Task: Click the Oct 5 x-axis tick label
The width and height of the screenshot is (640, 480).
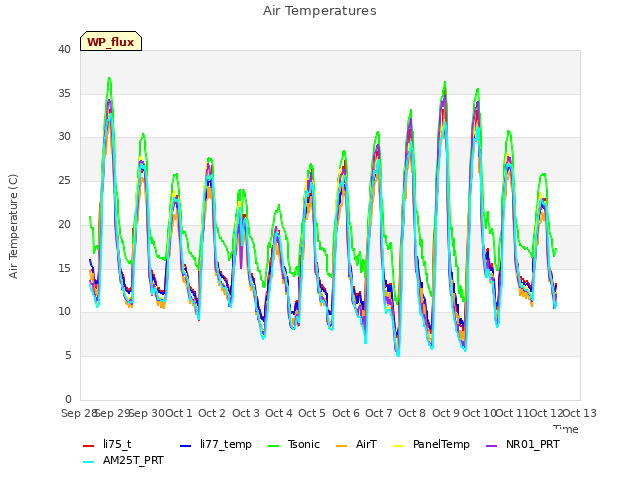Action: coord(312,413)
